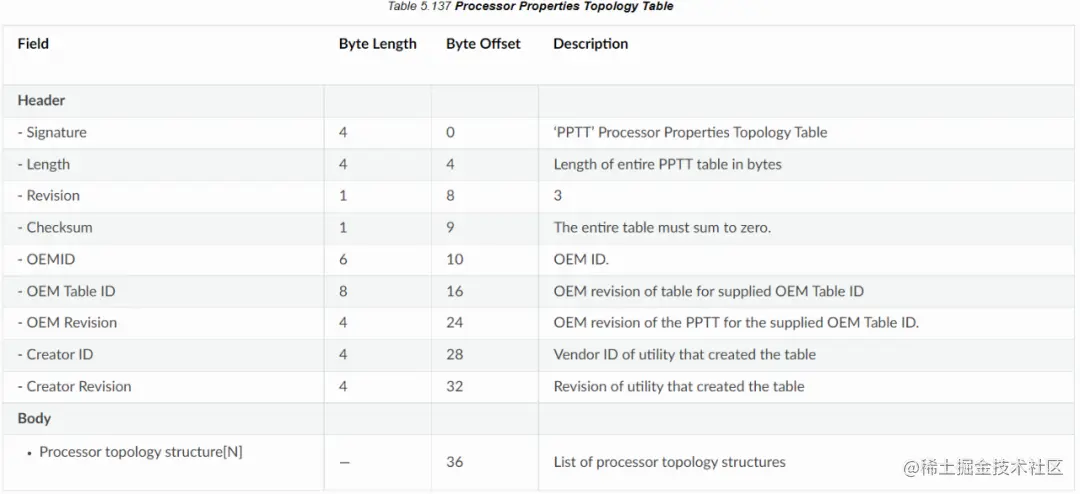The image size is (1080, 494).
Task: Click the 'Field' column header
Action: point(33,44)
